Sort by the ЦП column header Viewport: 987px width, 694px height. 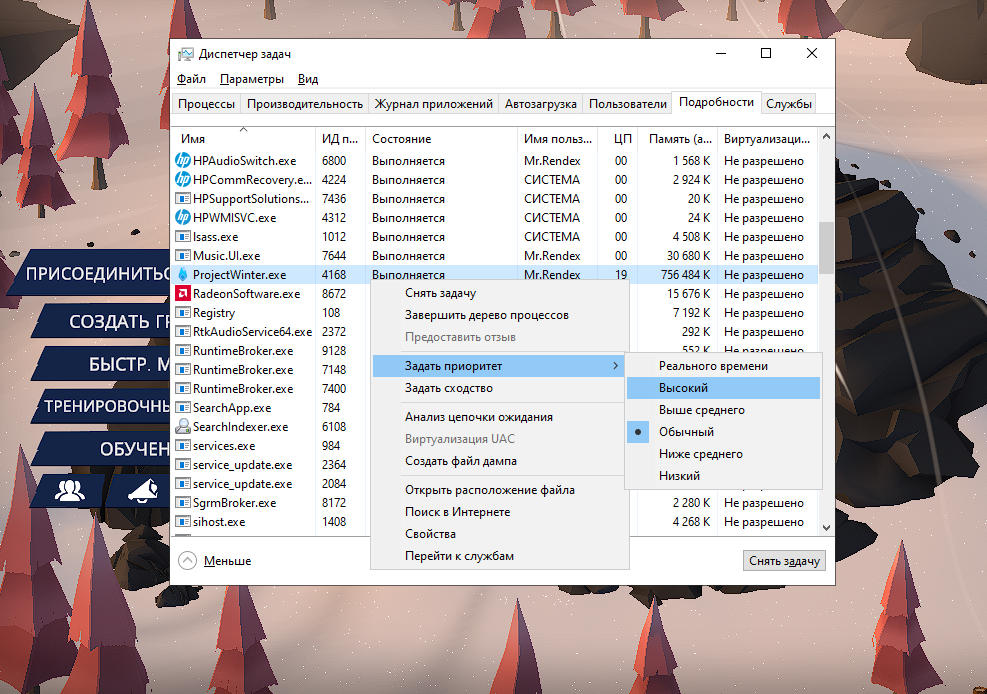[620, 138]
